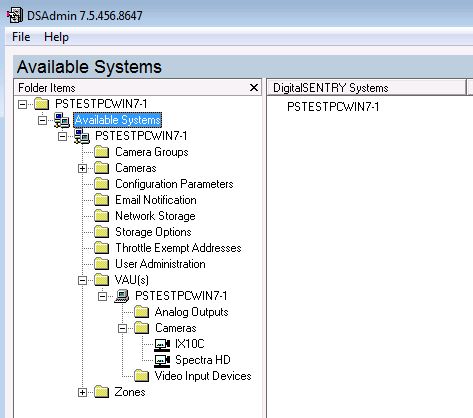Click the Camera Groups folder icon
This screenshot has height=418, width=473.
(x=102, y=152)
